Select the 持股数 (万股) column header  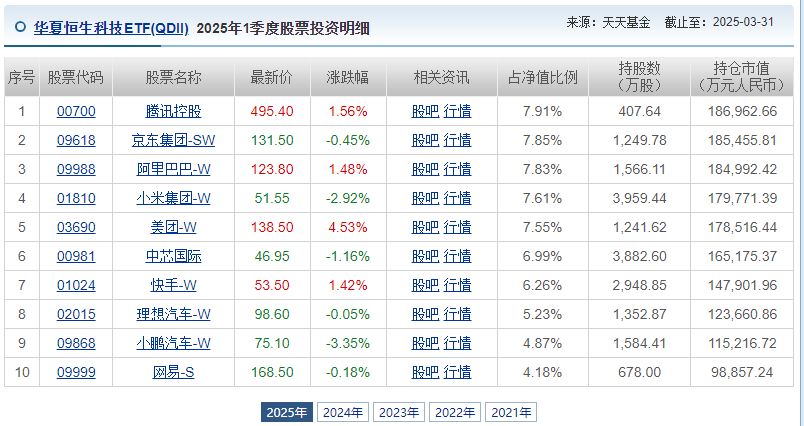click(x=639, y=77)
